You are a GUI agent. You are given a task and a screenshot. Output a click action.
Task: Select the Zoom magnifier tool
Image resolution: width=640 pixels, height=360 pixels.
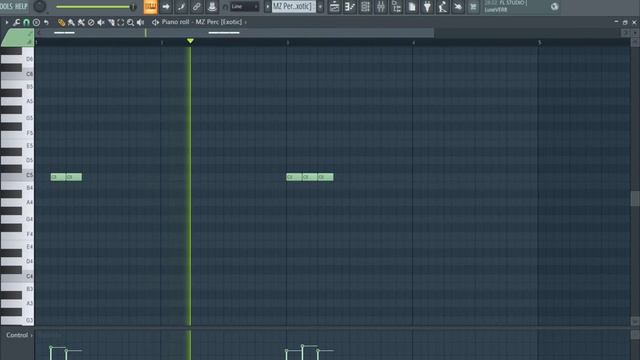(x=131, y=22)
